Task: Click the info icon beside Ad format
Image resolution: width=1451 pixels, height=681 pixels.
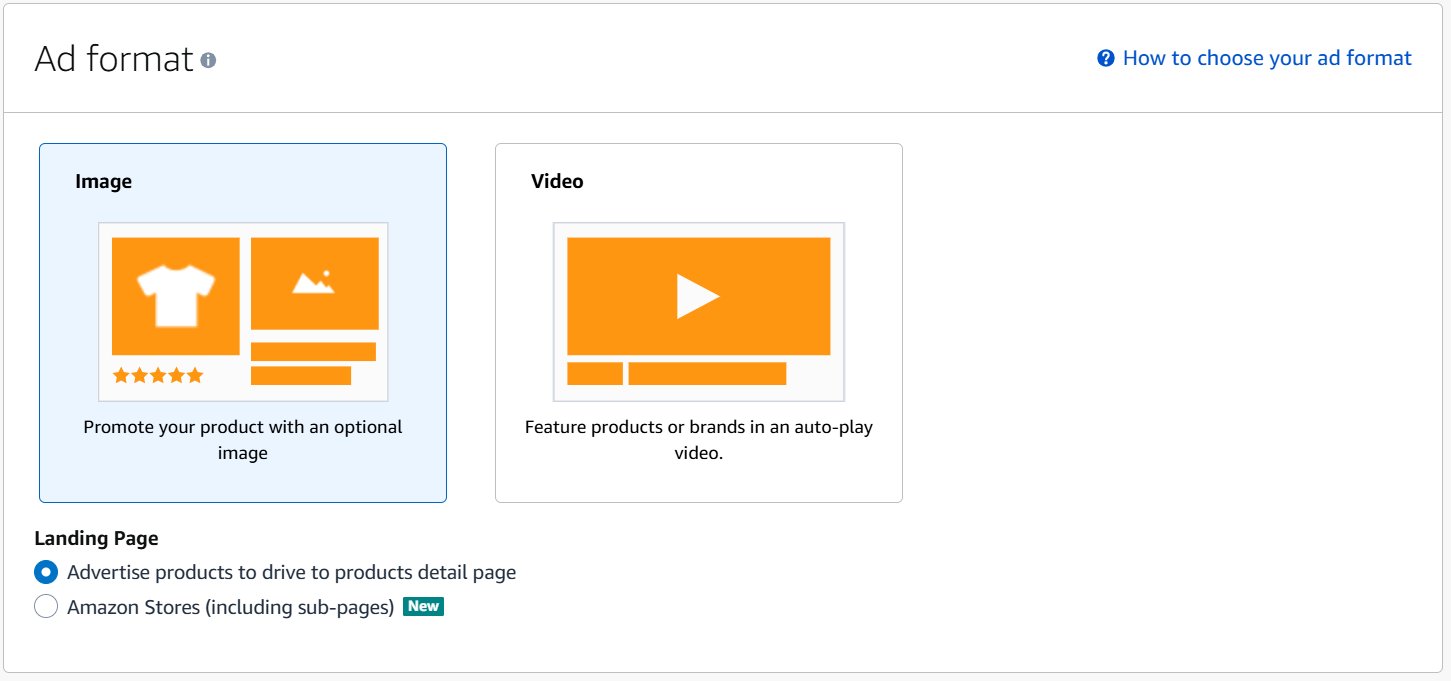Action: point(207,59)
